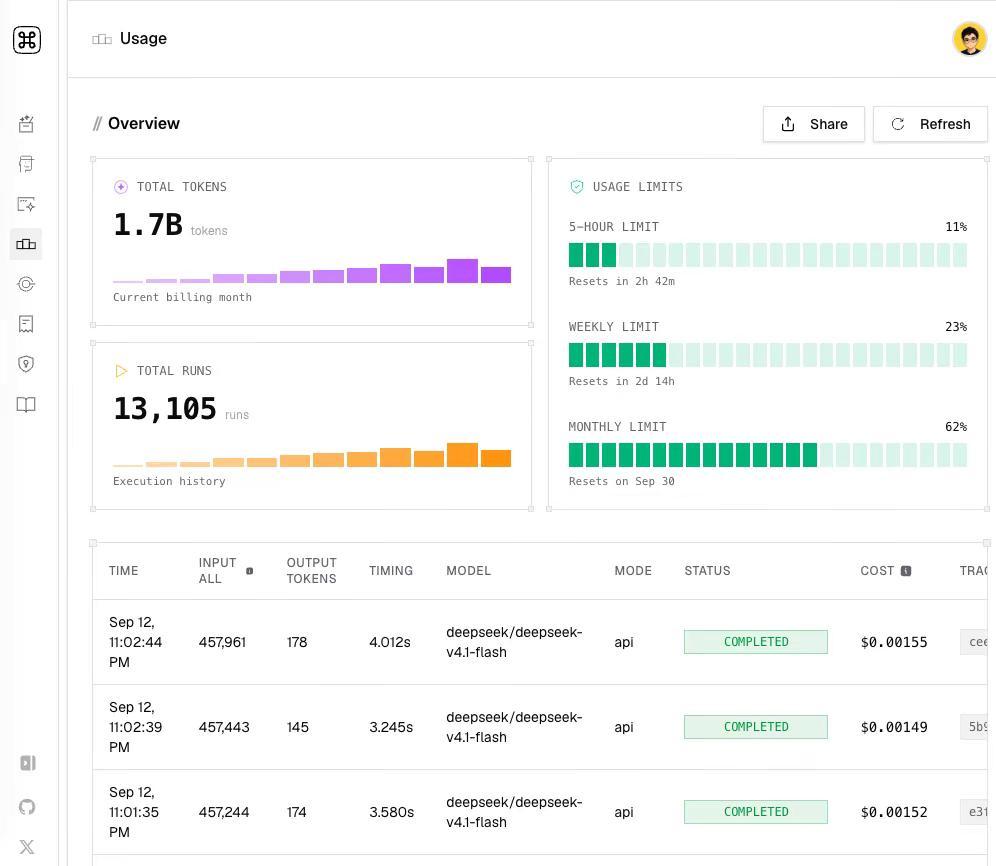Click the Overview section heading
The image size is (996, 866).
coord(144,123)
